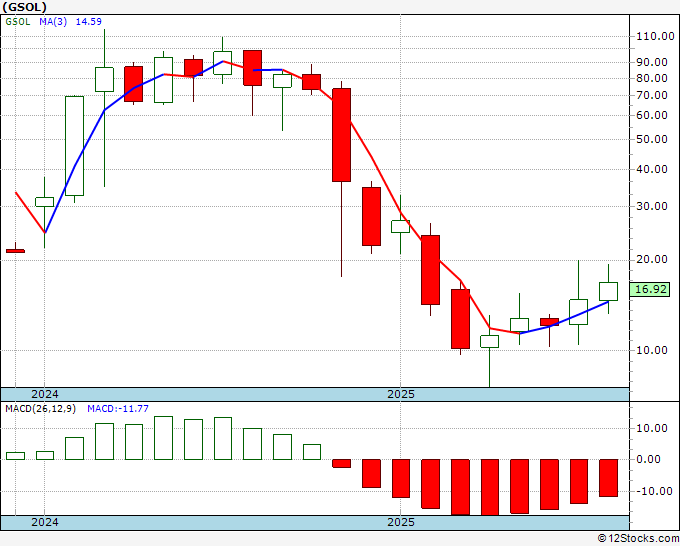This screenshot has height=546, width=680.
Task: Click the tall white candle starting the rally
Action: click(x=74, y=146)
